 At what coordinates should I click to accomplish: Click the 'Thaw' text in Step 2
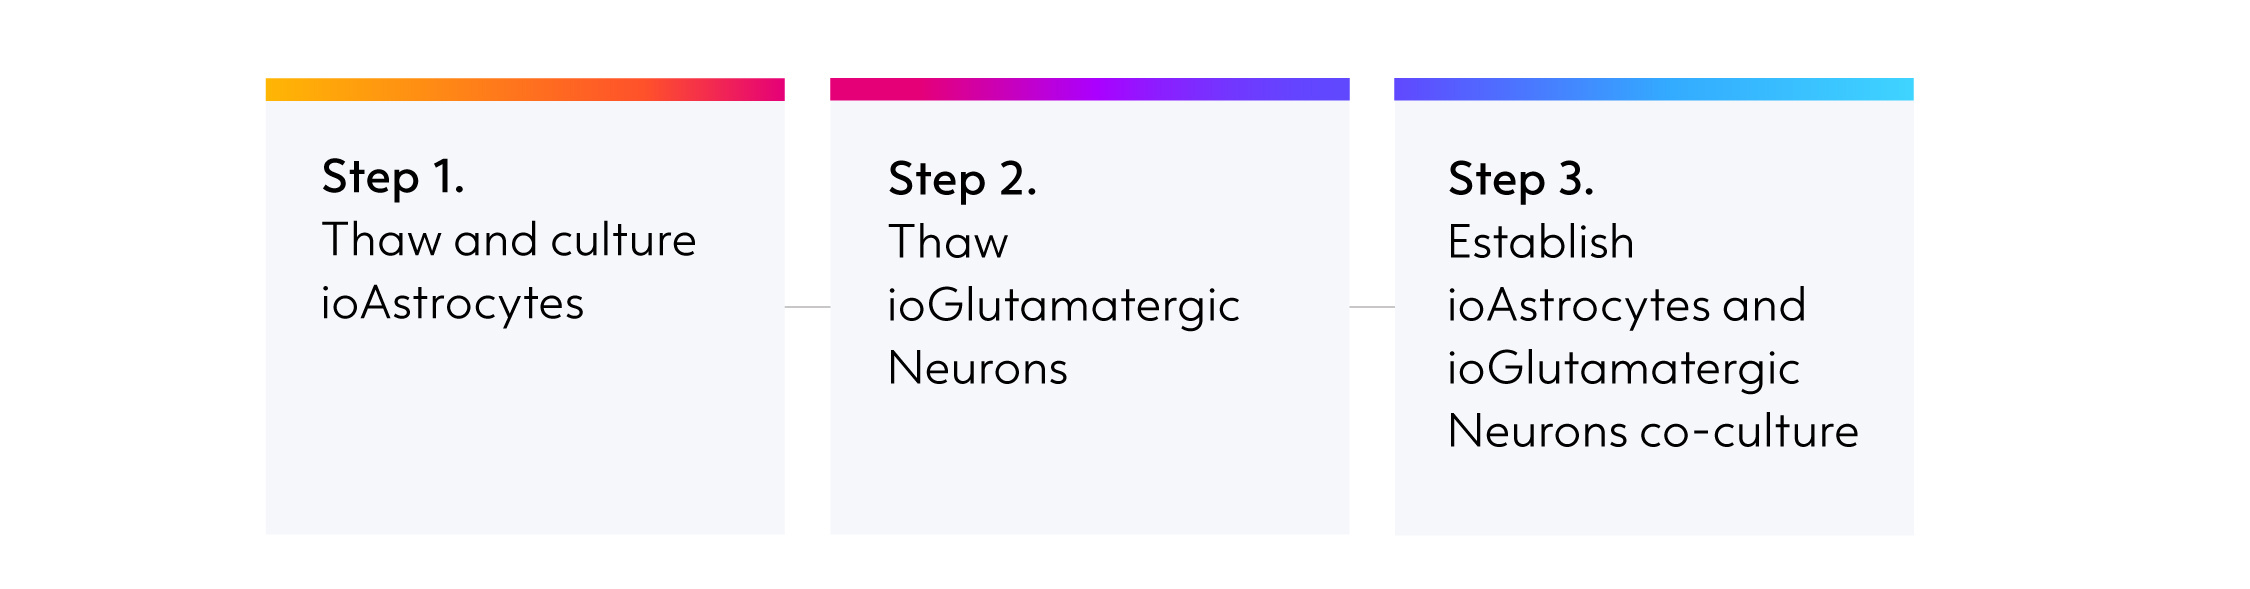pyautogui.click(x=948, y=242)
